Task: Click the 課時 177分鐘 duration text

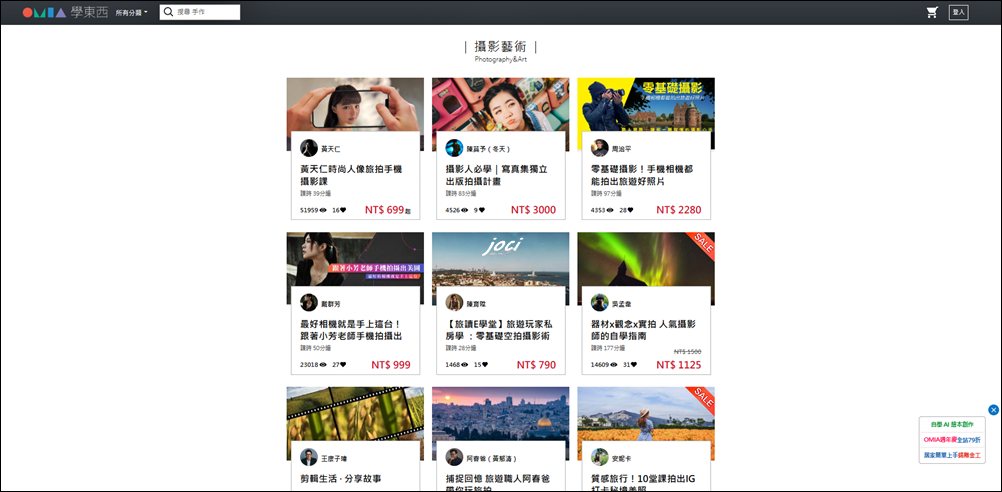Action: (x=608, y=348)
